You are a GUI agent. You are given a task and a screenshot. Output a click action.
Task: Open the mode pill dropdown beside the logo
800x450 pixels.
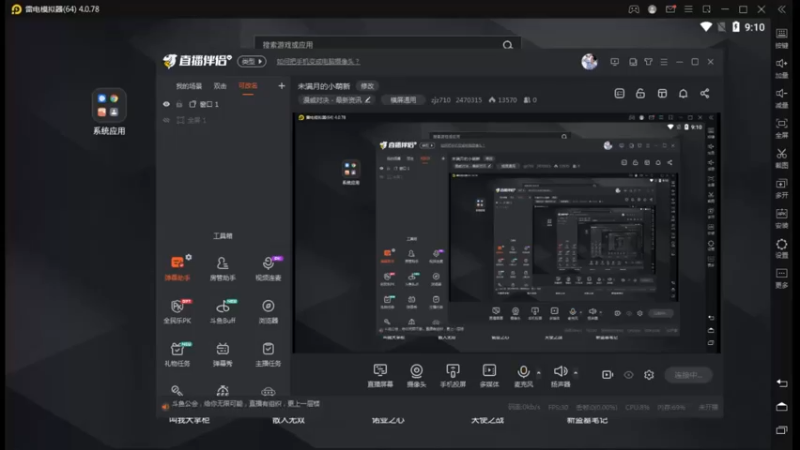click(x=252, y=61)
